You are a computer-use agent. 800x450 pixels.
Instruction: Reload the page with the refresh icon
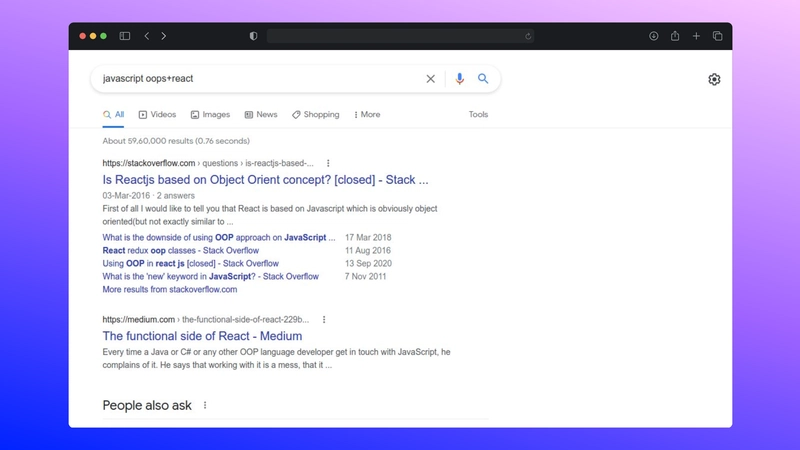[x=528, y=36]
